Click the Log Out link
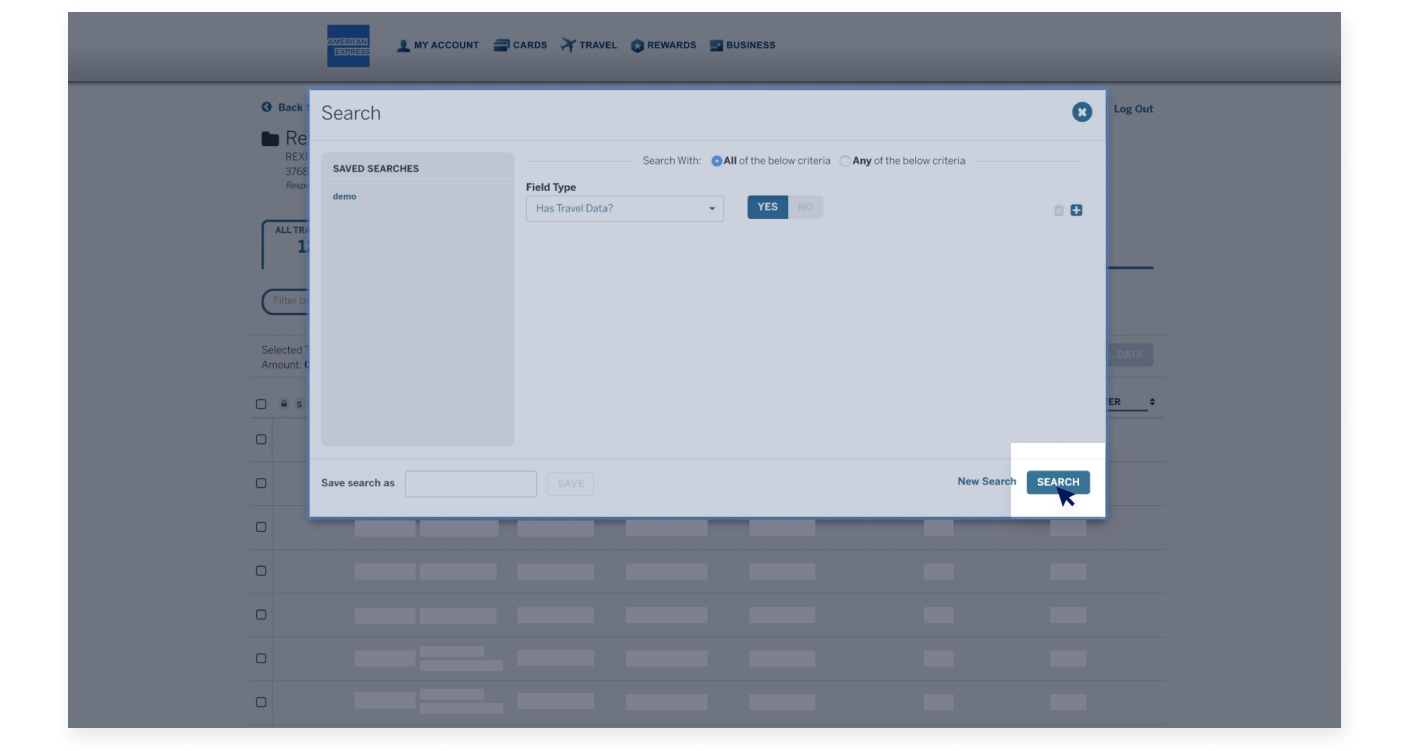The image size is (1413, 751). click(x=1133, y=108)
